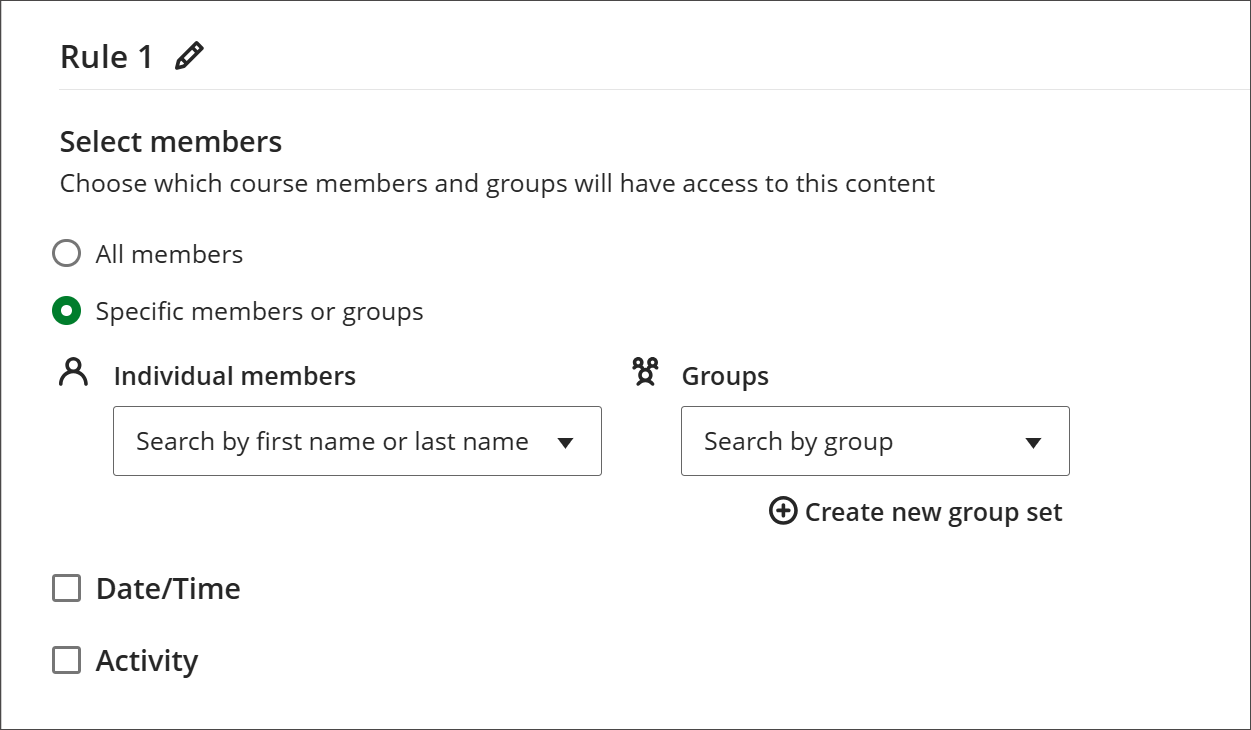Click the arrow on the Groups search dropdown

(1034, 441)
